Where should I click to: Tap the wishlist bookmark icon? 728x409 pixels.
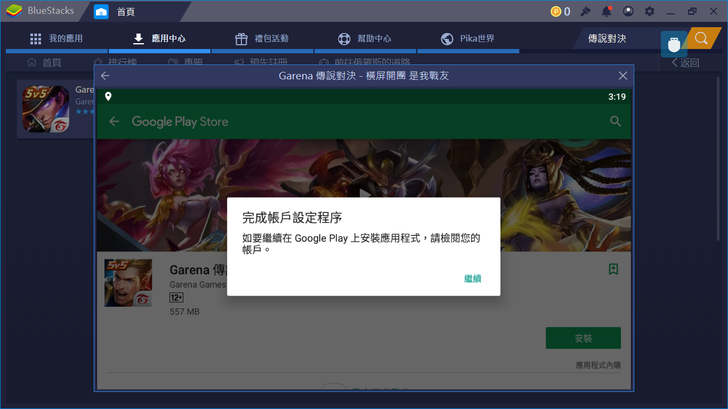pyautogui.click(x=613, y=269)
